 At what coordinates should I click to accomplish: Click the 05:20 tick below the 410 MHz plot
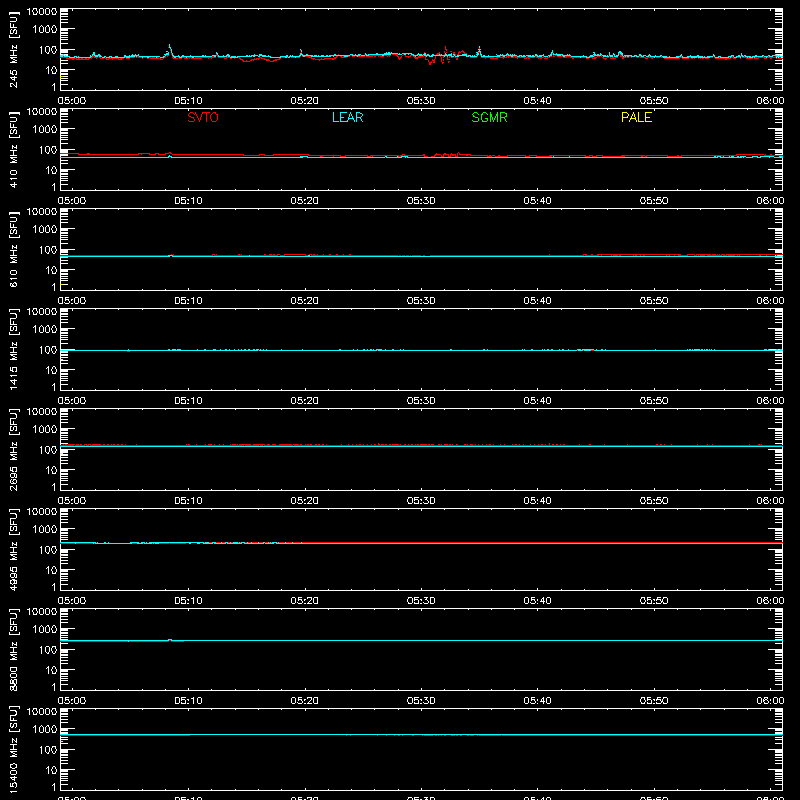(305, 201)
